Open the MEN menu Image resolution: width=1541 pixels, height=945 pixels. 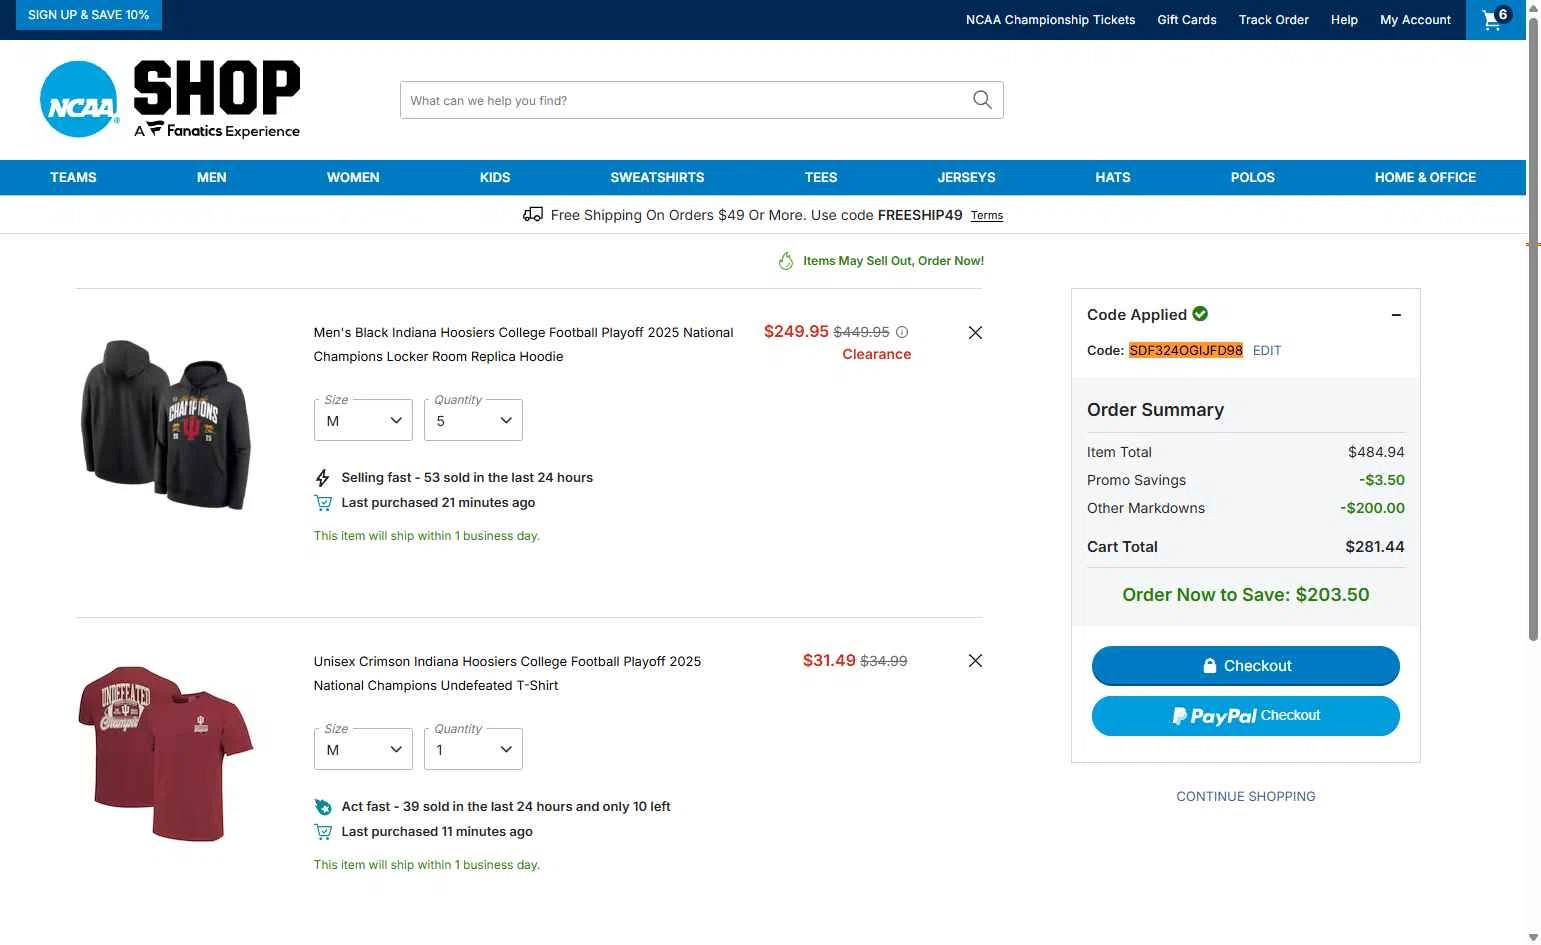coord(211,177)
